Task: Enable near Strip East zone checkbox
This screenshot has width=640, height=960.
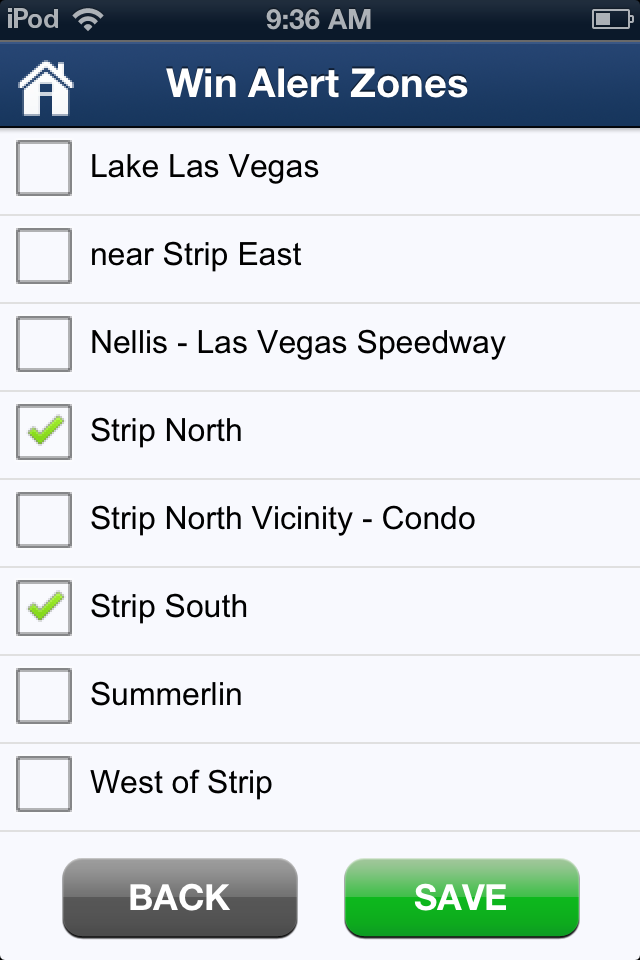Action: (x=44, y=255)
